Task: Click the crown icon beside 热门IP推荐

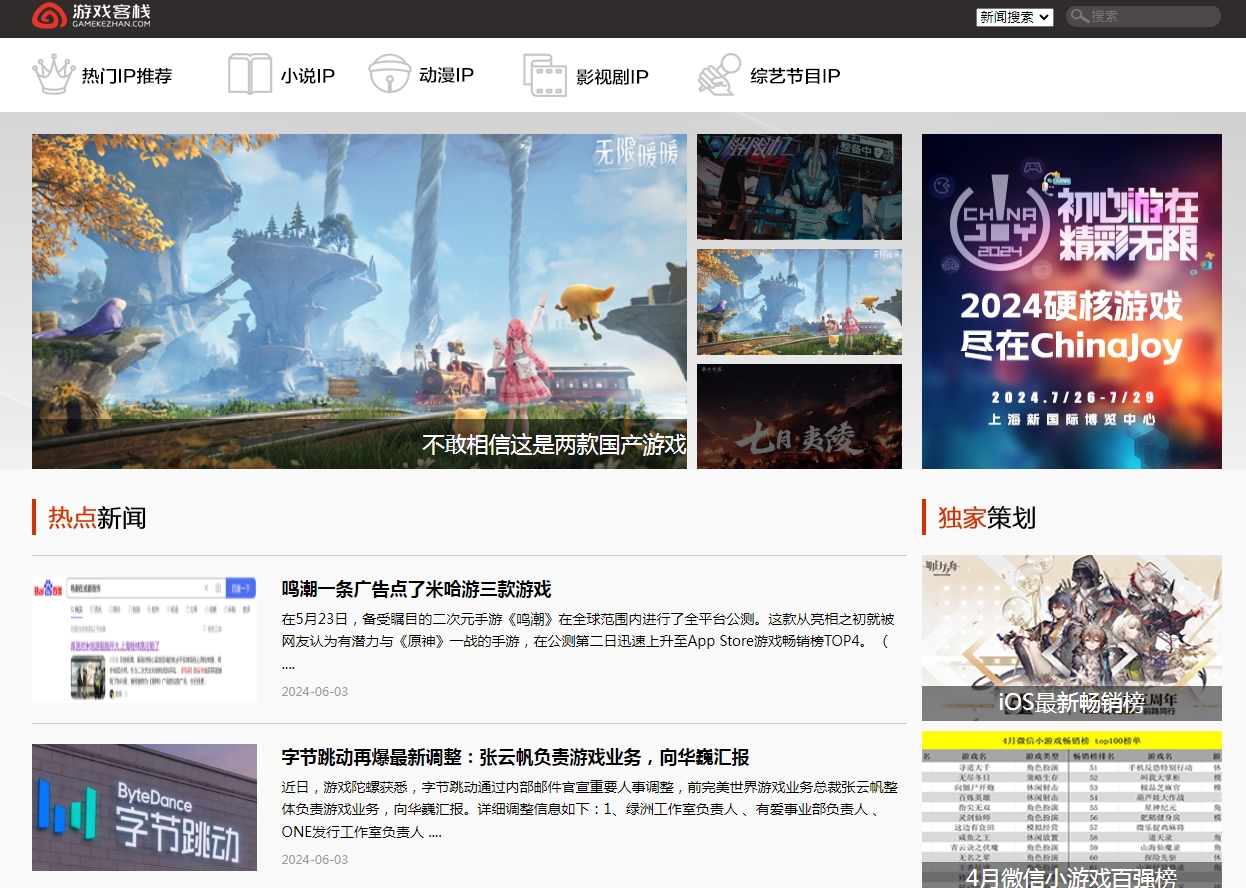Action: [54, 75]
